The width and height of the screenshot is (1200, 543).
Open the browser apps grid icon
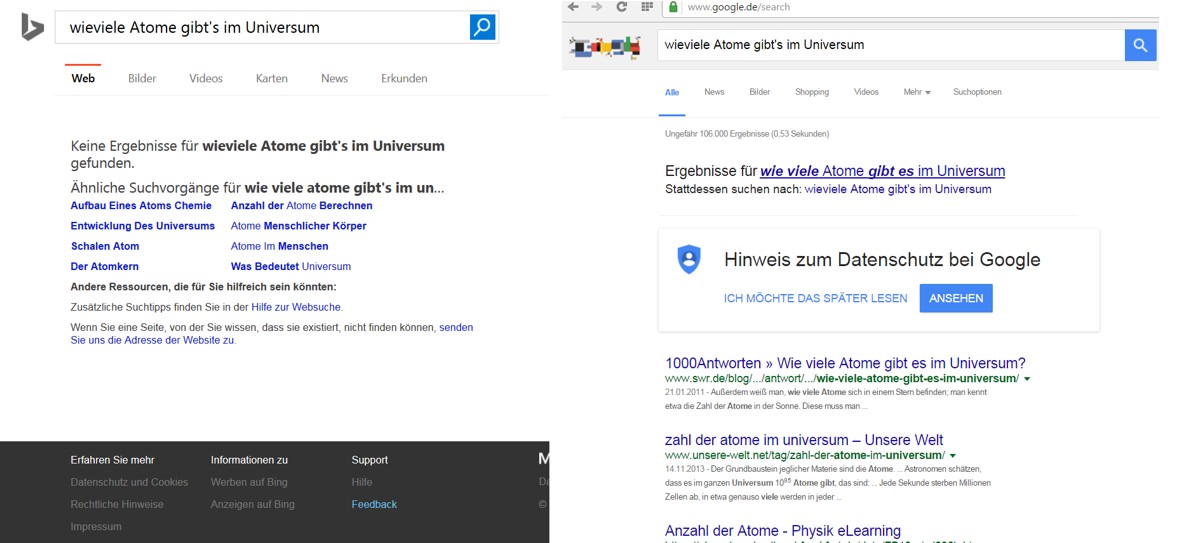point(647,7)
